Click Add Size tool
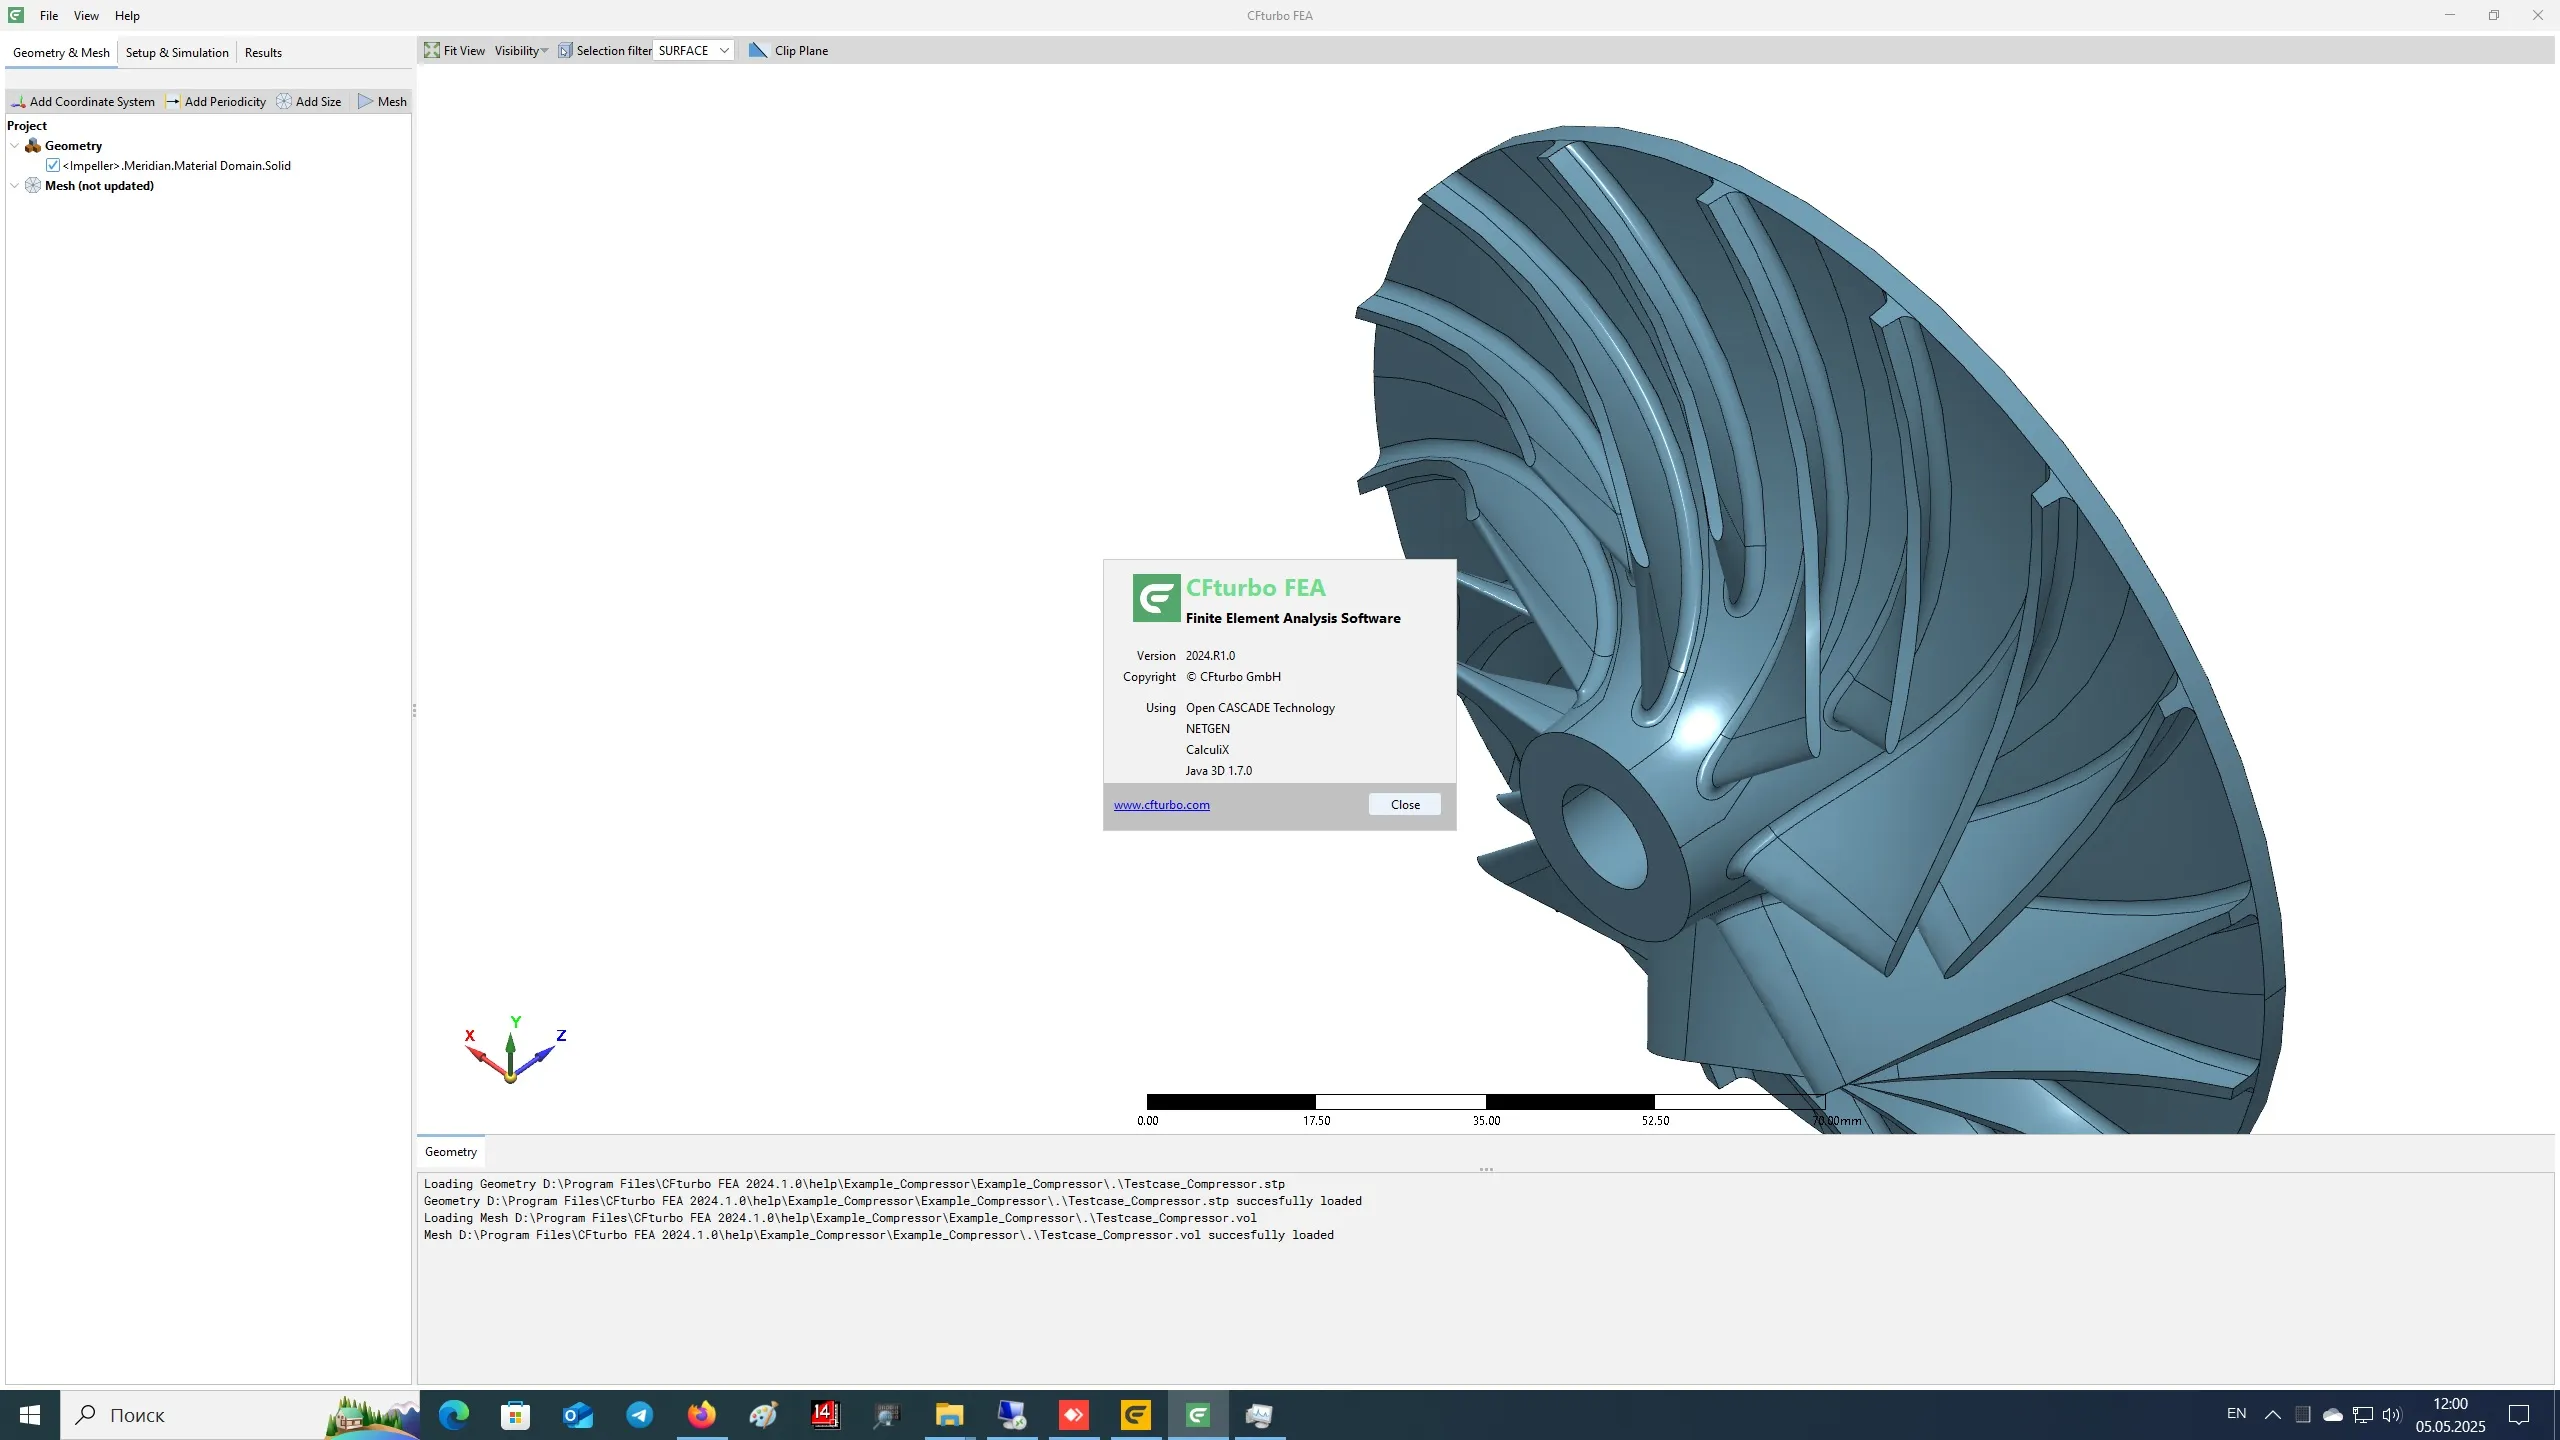This screenshot has height=1440, width=2560. click(309, 101)
